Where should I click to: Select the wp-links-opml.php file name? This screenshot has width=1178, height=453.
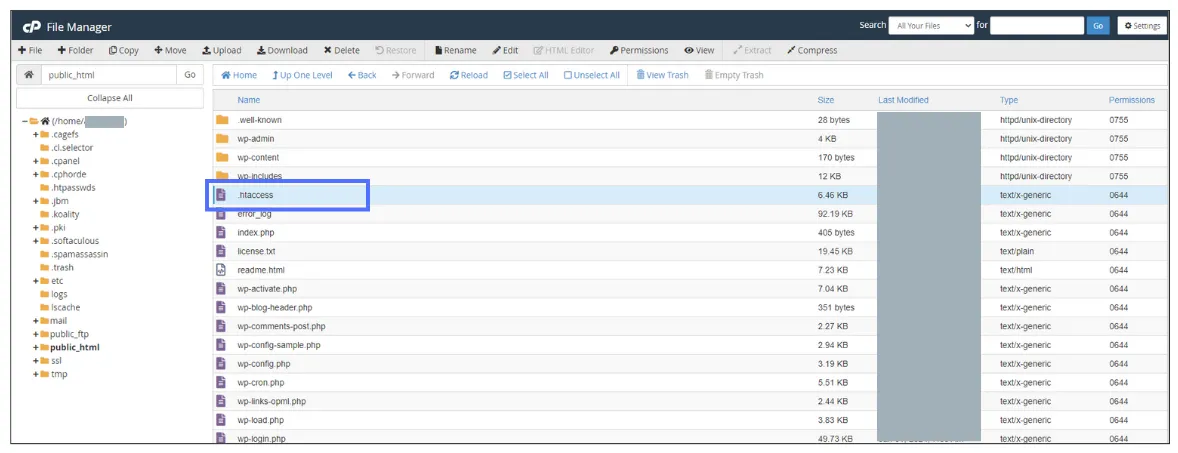pyautogui.click(x=272, y=402)
